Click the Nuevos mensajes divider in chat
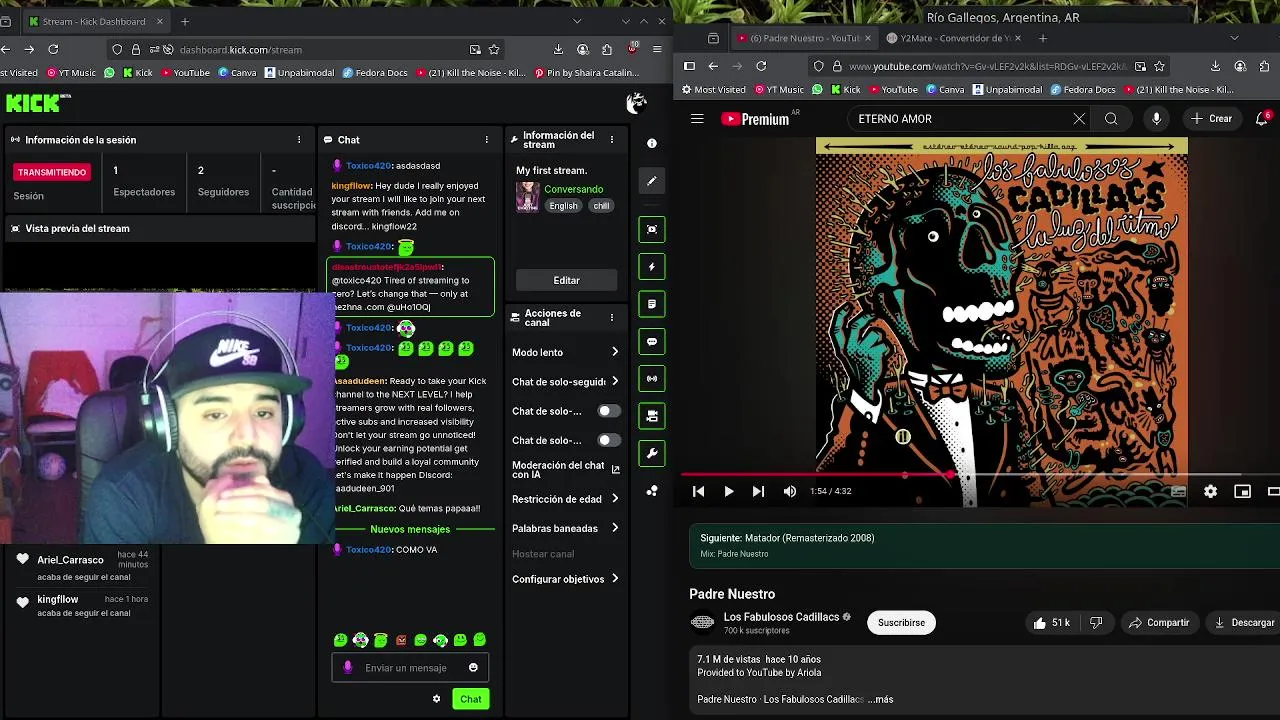Viewport: 1280px width, 720px height. 411,529
